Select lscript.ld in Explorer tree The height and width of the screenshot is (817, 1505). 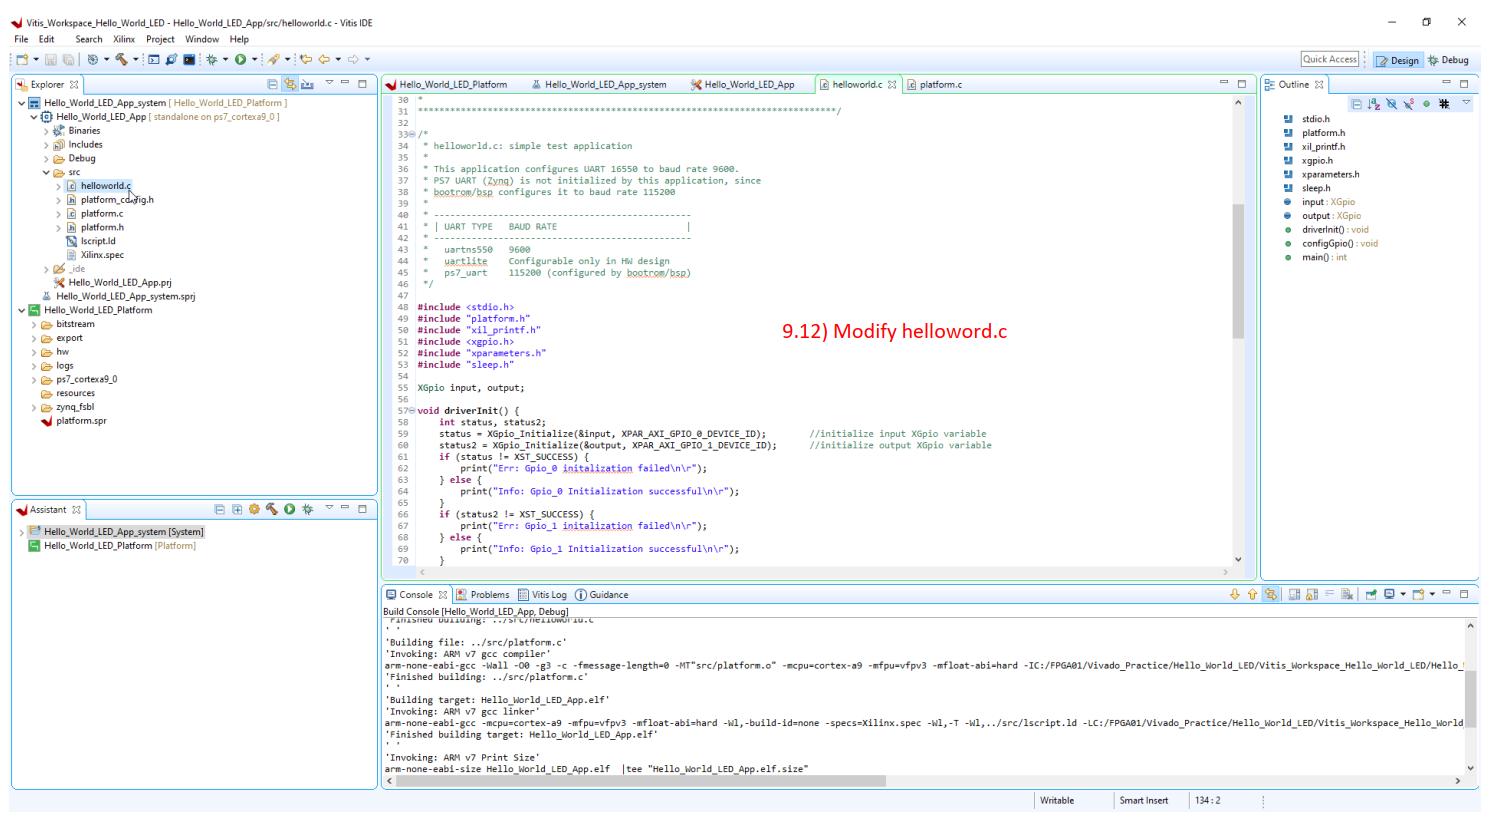click(98, 241)
